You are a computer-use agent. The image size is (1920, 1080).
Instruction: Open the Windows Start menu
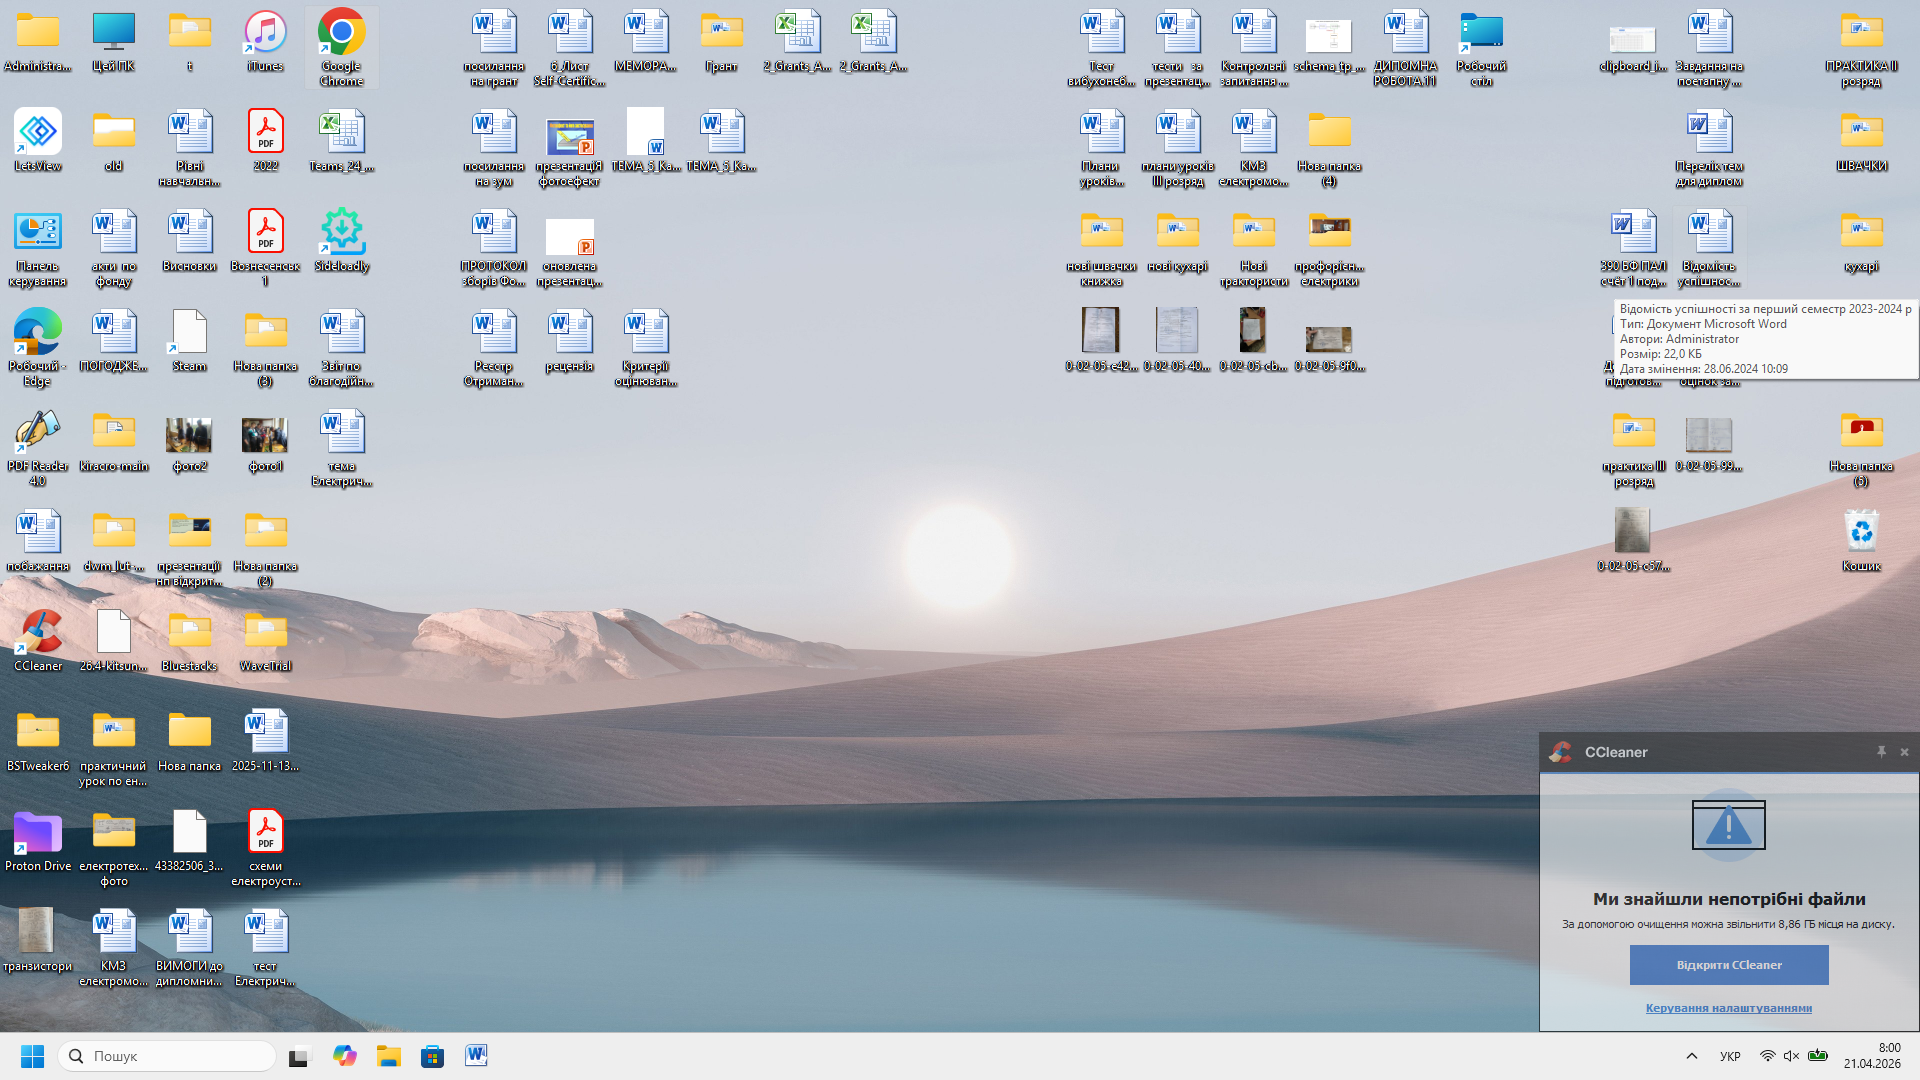(32, 1056)
